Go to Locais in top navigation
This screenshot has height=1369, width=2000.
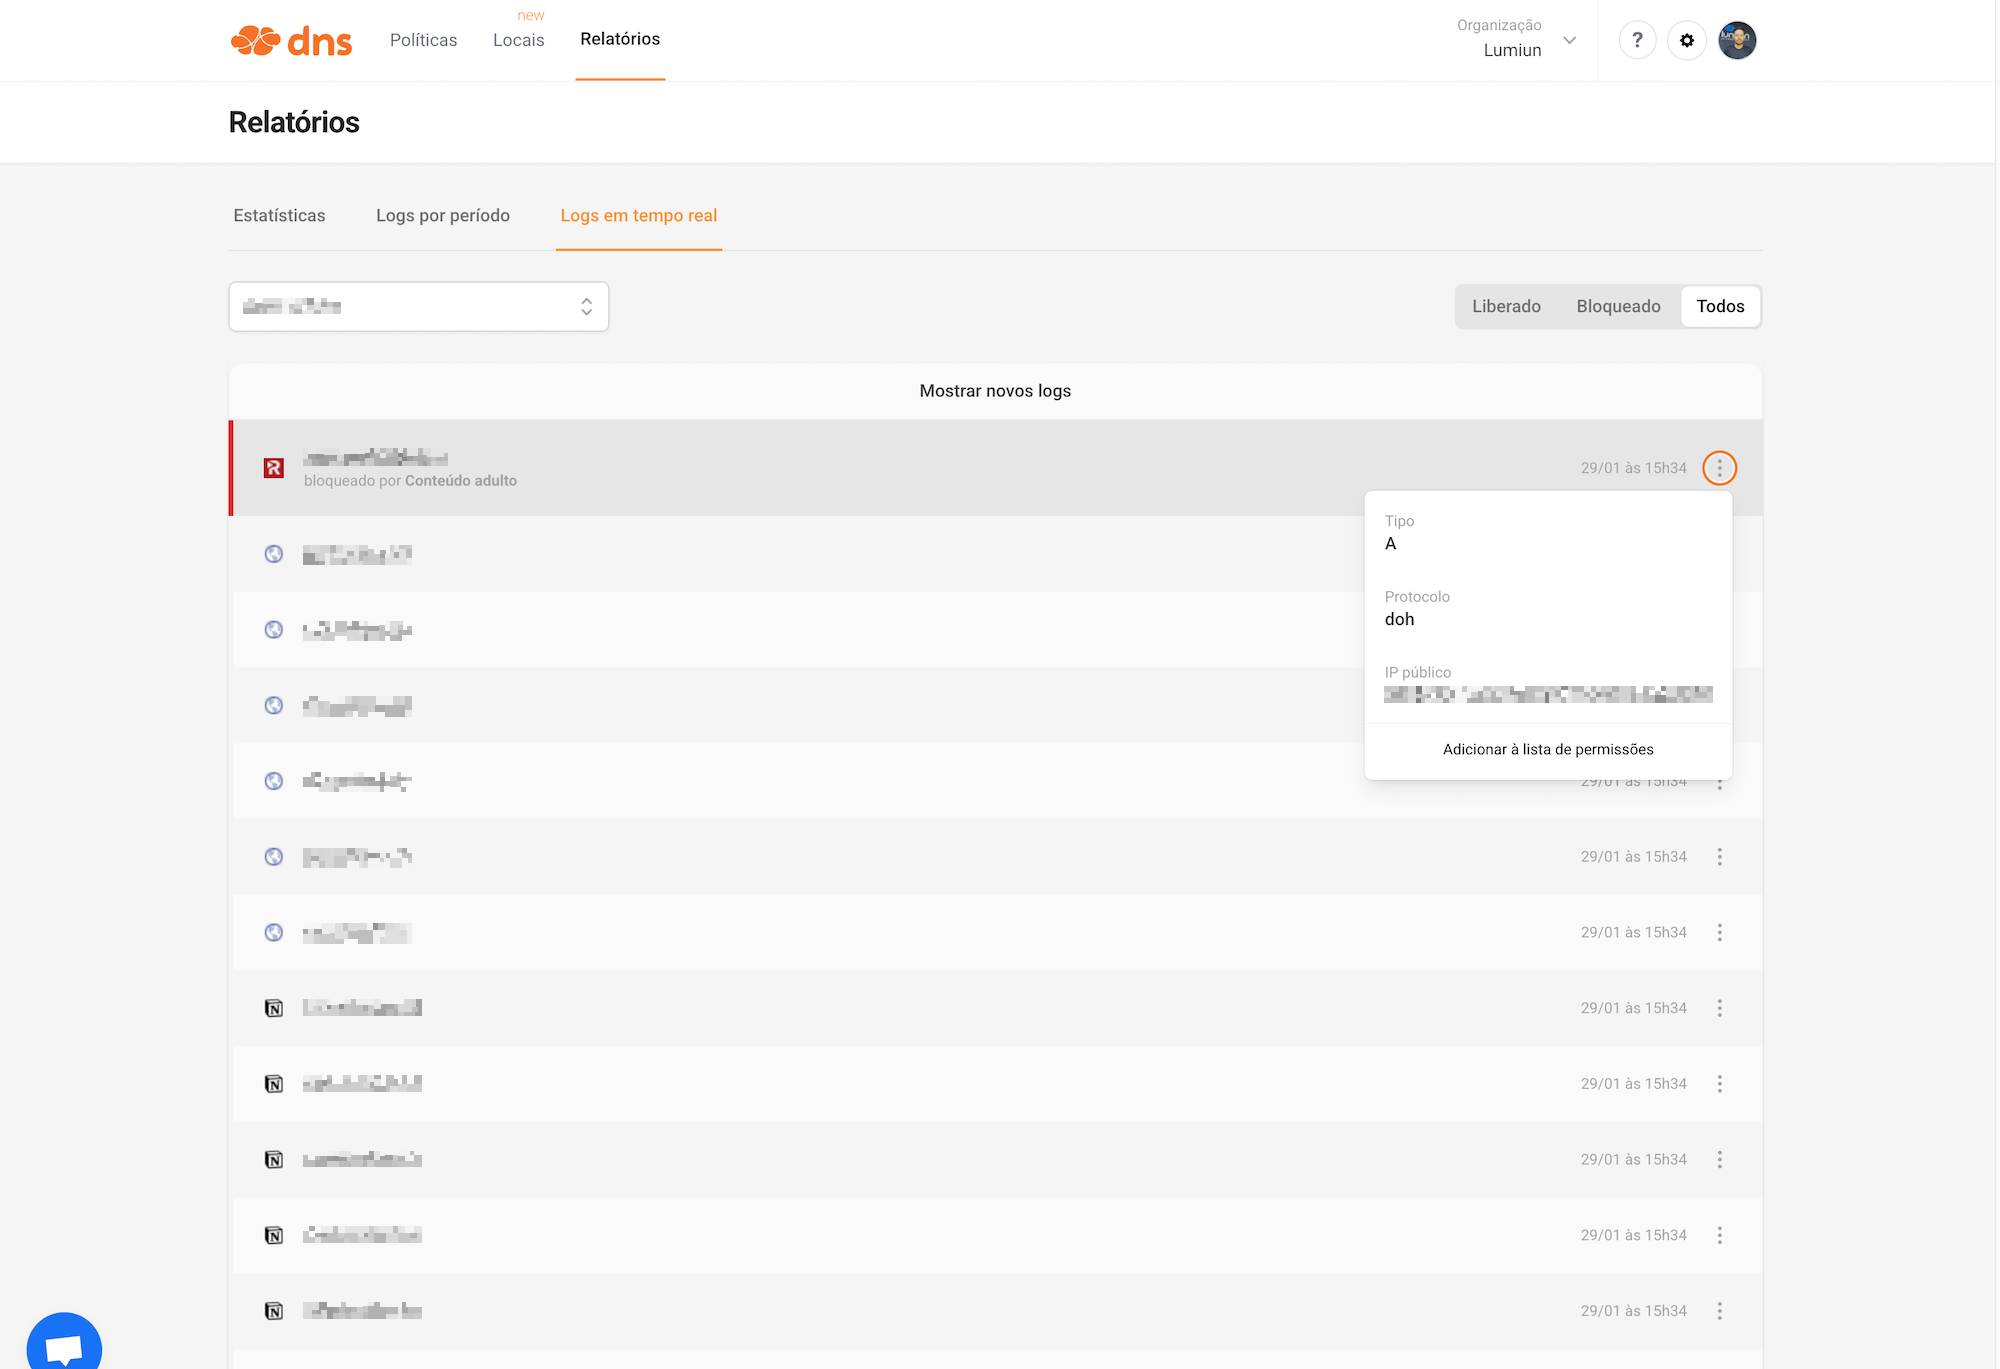pyautogui.click(x=518, y=40)
